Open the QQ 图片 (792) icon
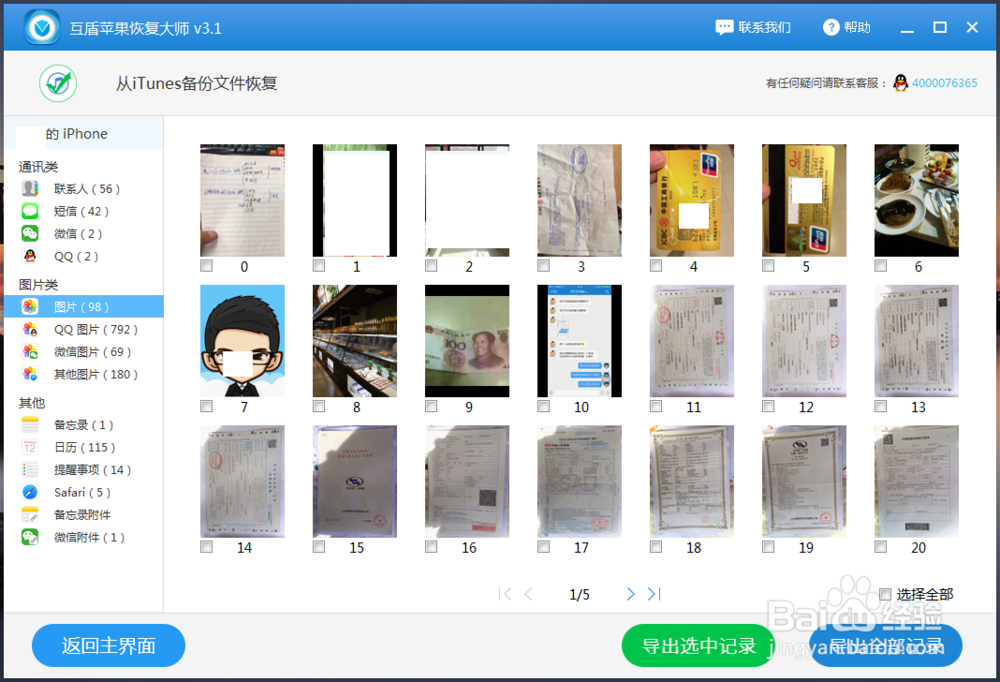Screen dimensions: 1000x682 coord(30,329)
